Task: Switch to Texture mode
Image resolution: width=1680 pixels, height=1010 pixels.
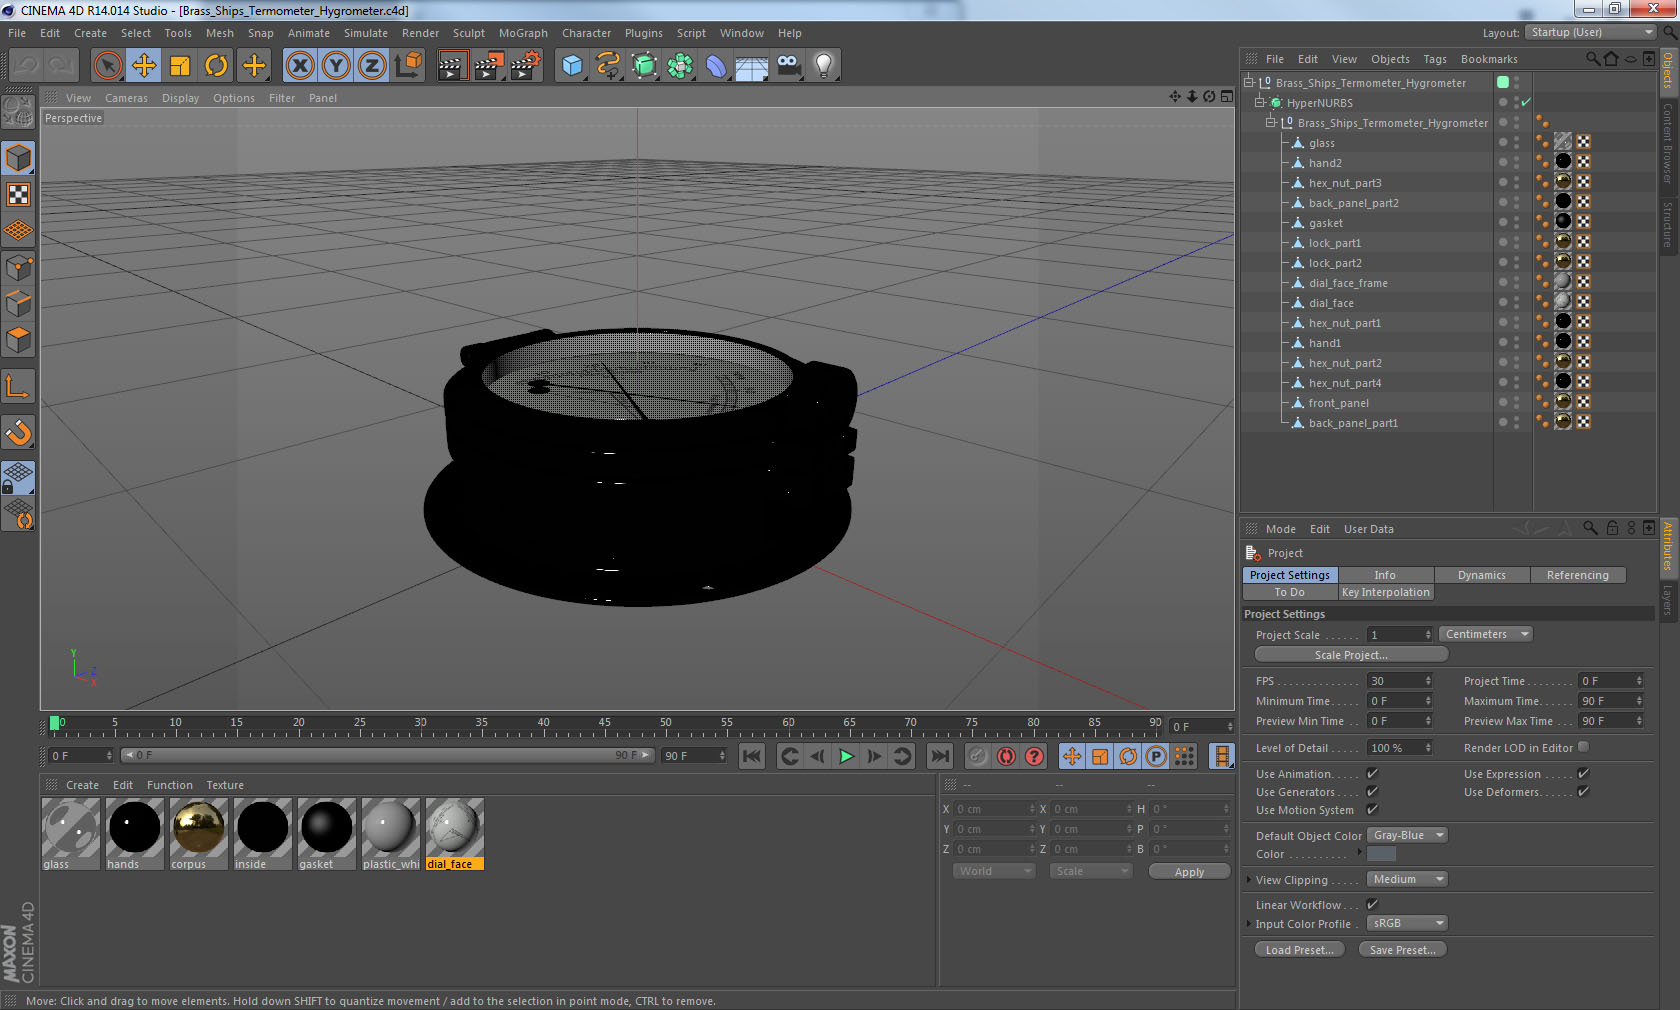Action: 19,194
